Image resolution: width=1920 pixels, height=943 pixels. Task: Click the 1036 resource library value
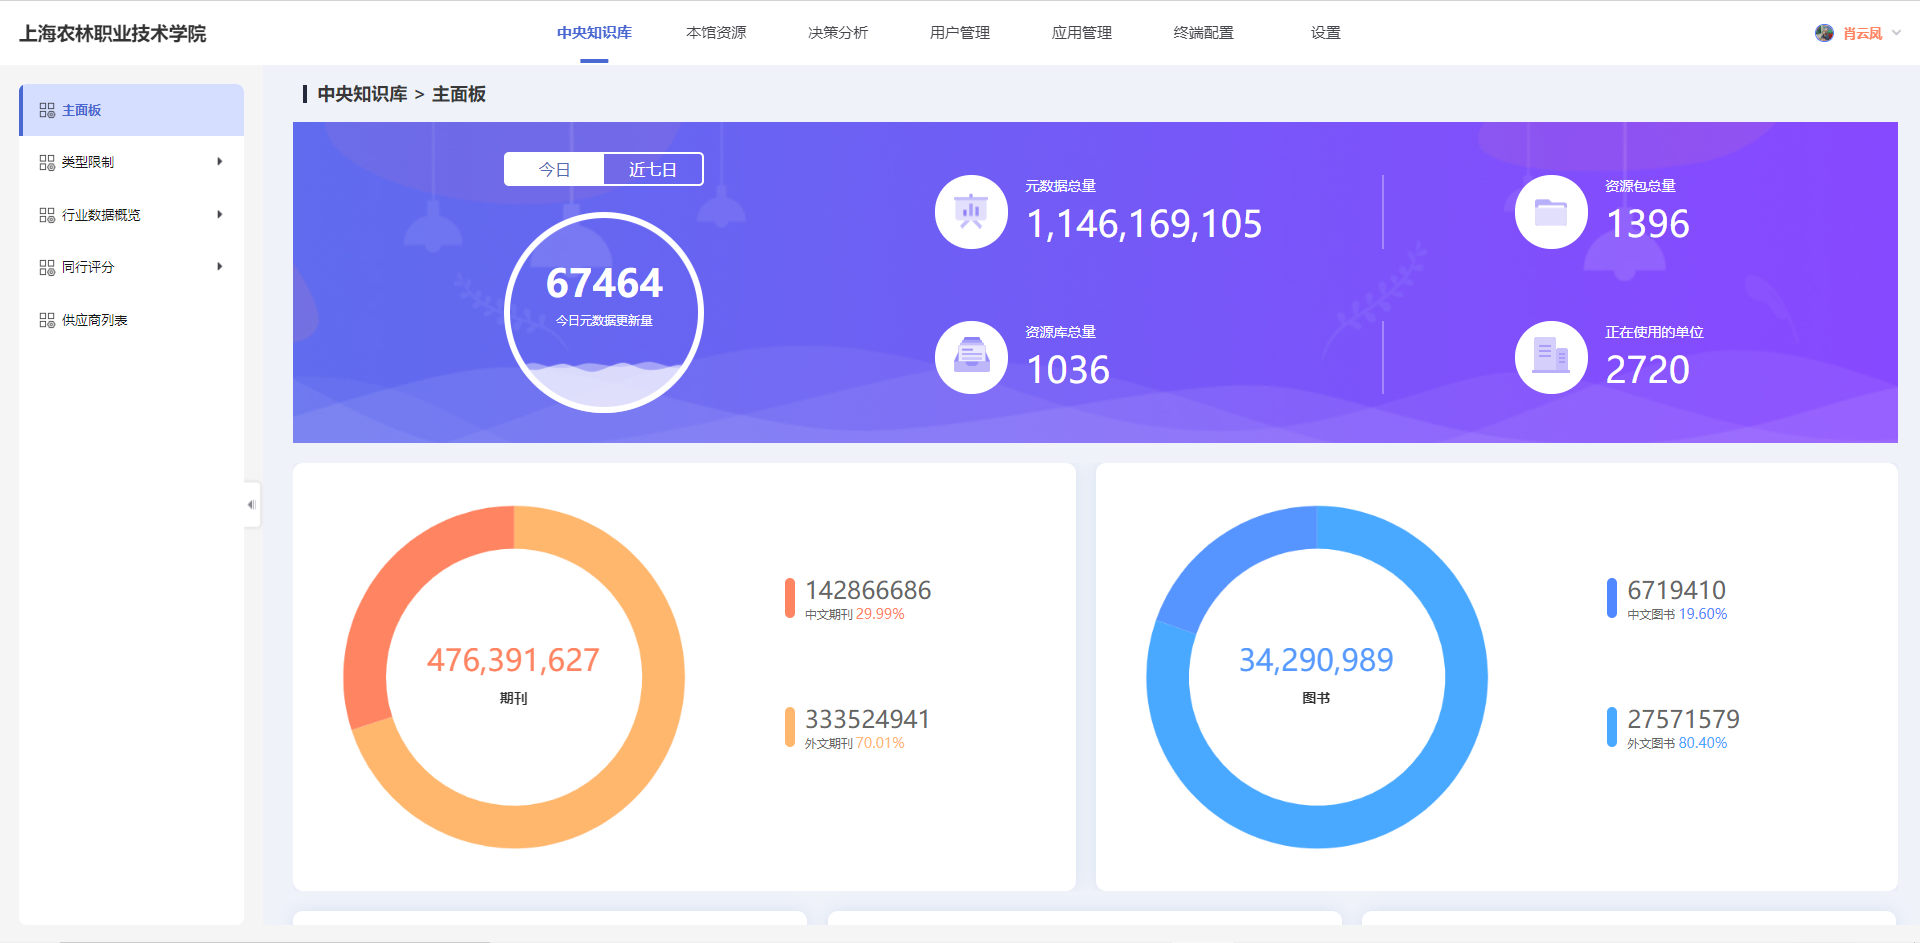[x=1068, y=370]
